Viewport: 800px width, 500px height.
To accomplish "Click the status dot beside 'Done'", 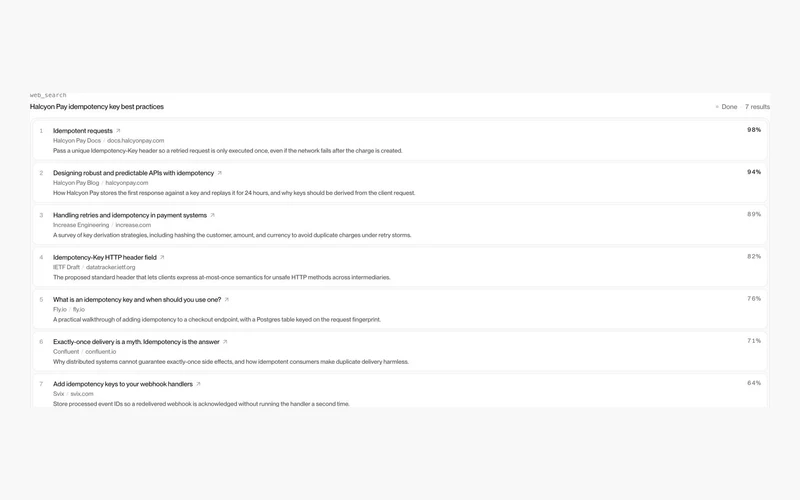I will 717,107.
